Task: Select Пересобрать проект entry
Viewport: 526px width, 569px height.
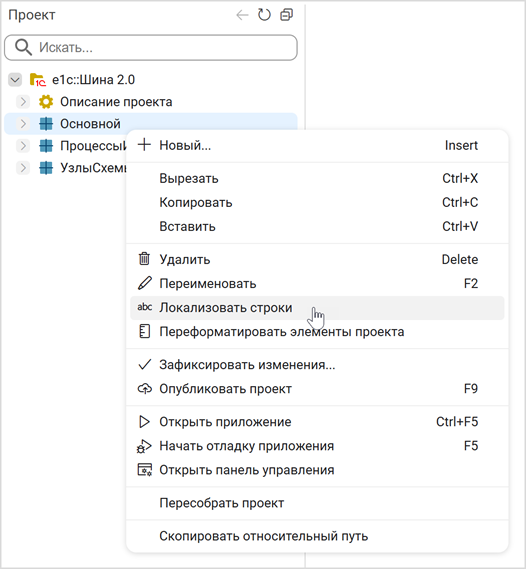Action: pyautogui.click(x=317, y=503)
